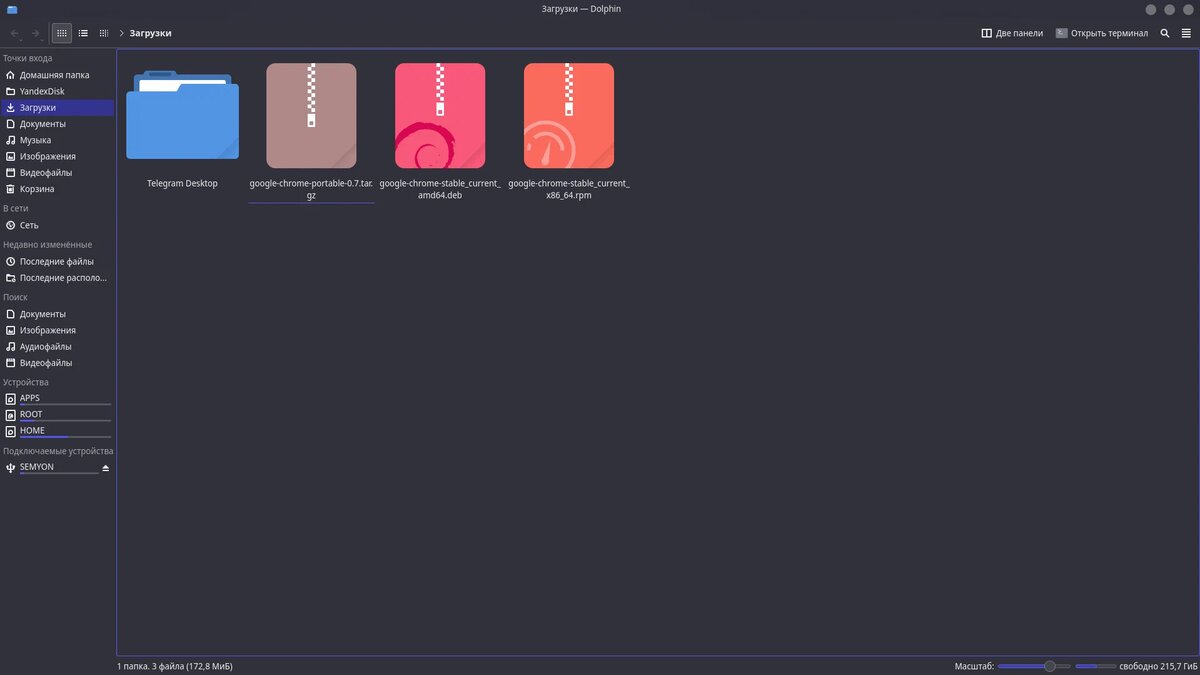Screen dimensions: 1200x675
Task: Click the "В сети" section header
Action: (x=15, y=208)
